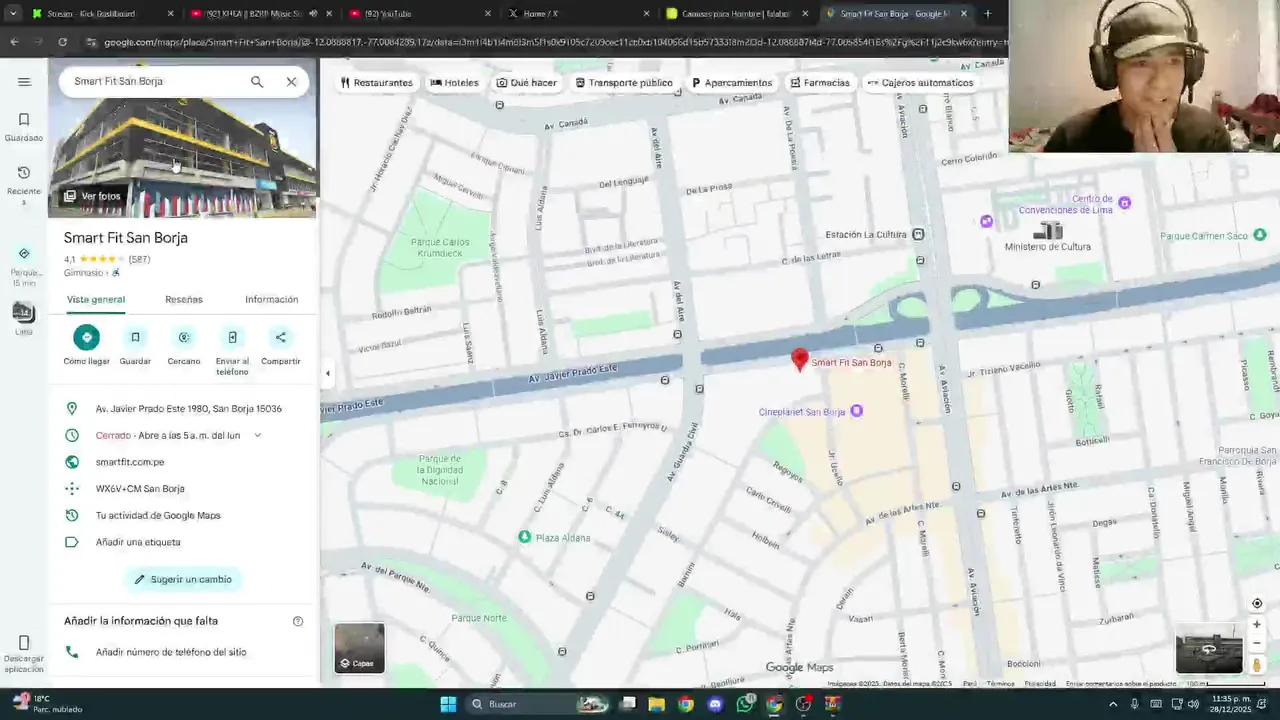Click the red Smart Fit San Borja pin
Image resolution: width=1280 pixels, height=720 pixels.
pos(799,359)
